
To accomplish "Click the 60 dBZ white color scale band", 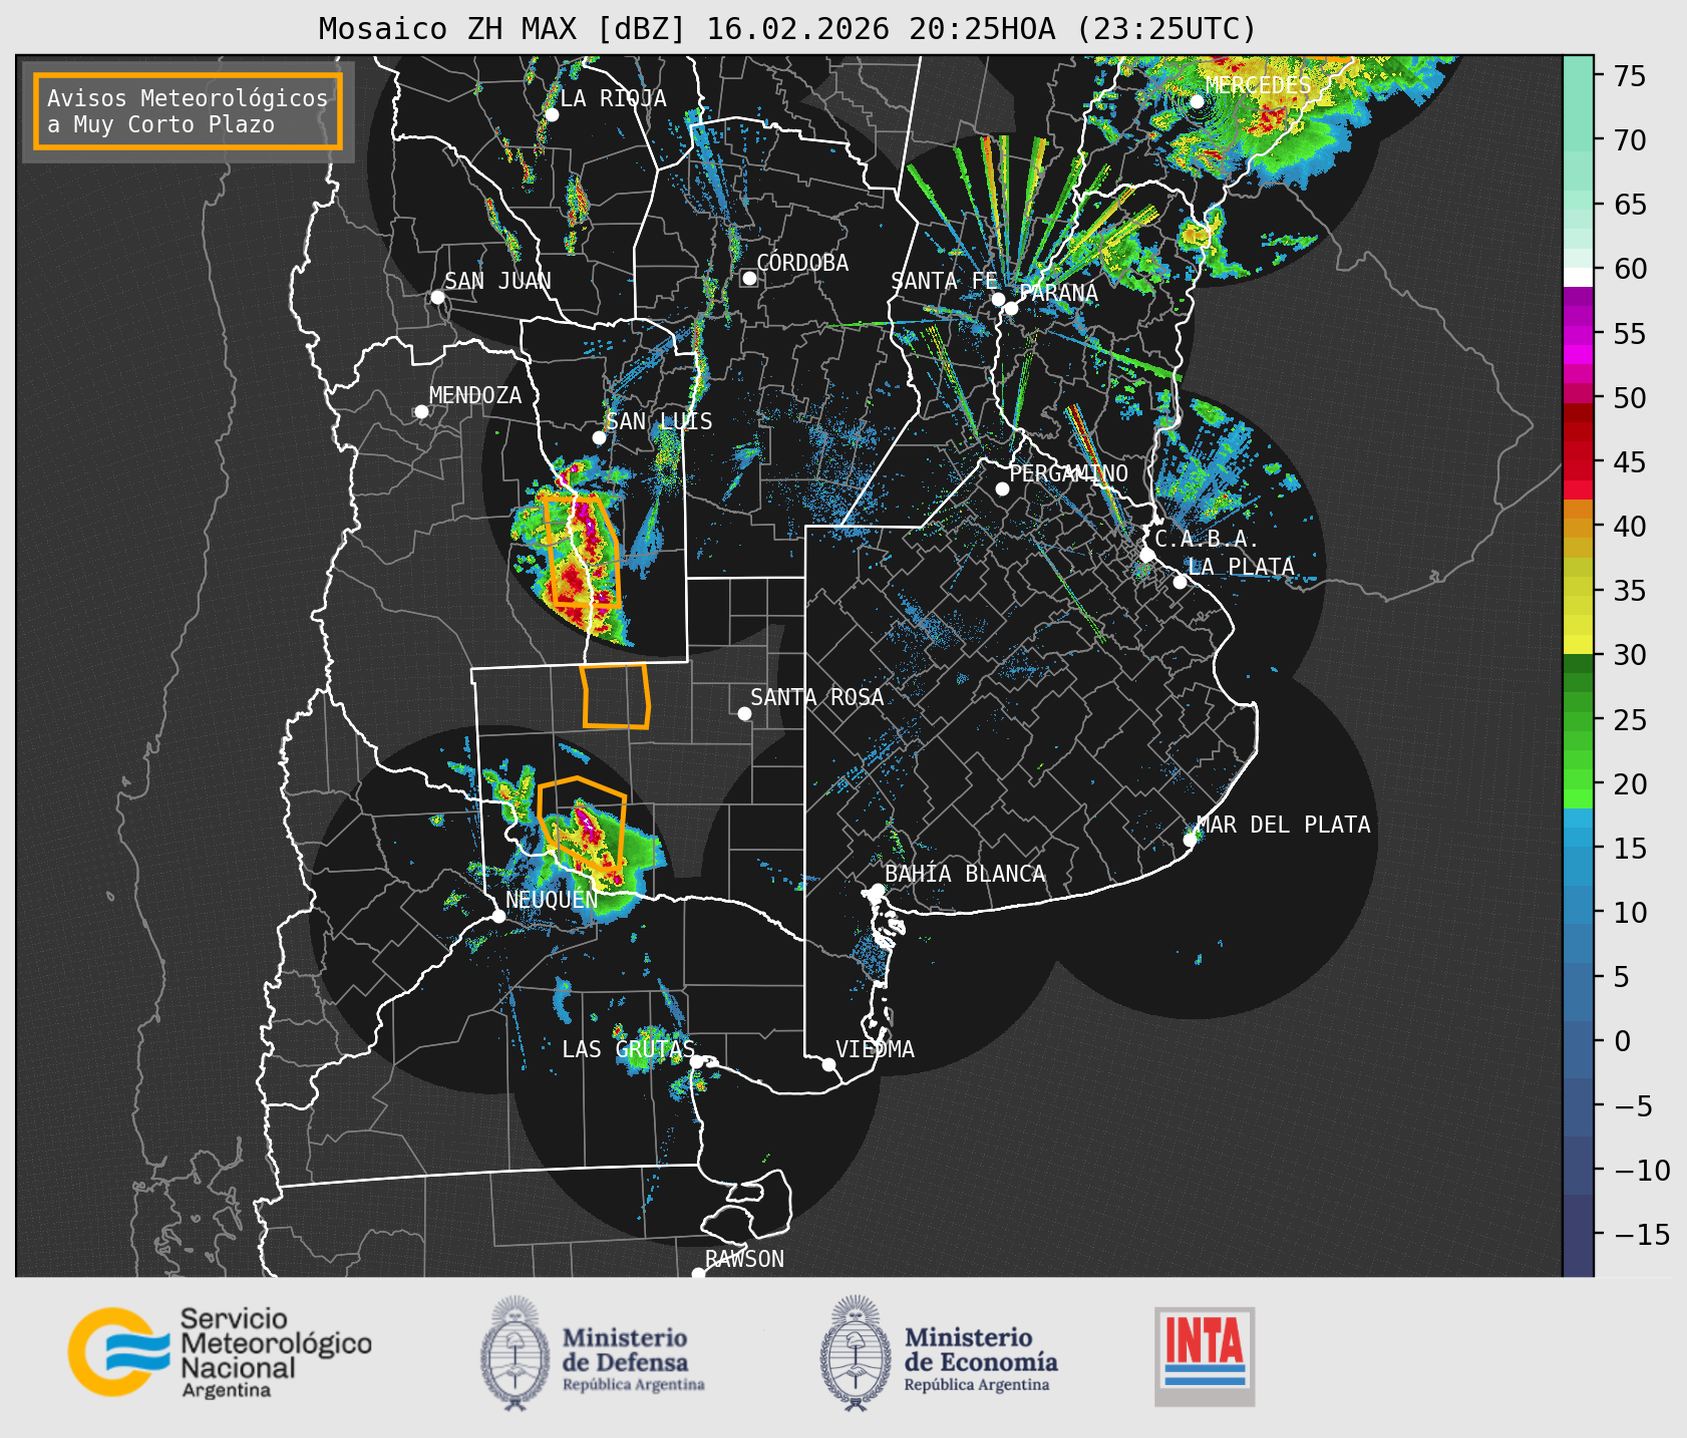I will (x=1578, y=277).
